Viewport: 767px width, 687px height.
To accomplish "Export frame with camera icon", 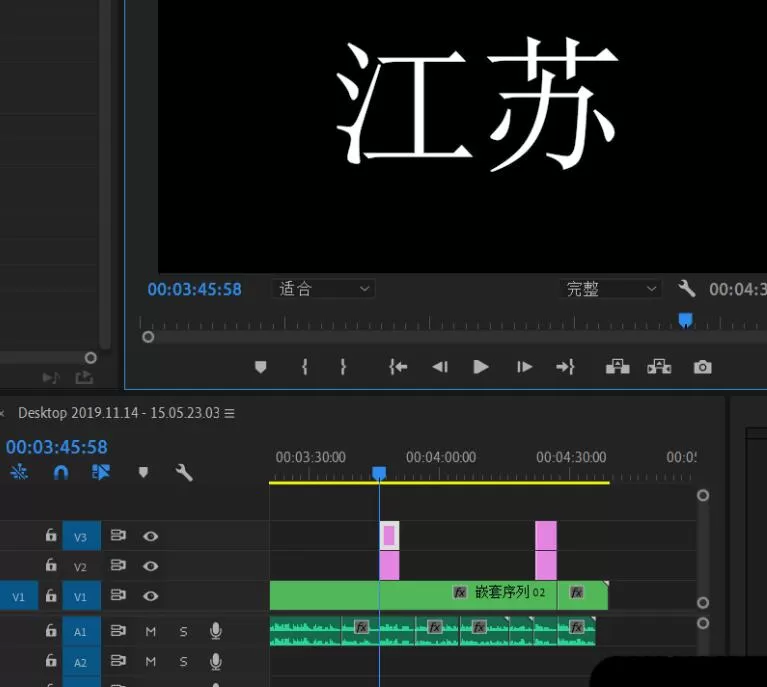I will 702,367.
